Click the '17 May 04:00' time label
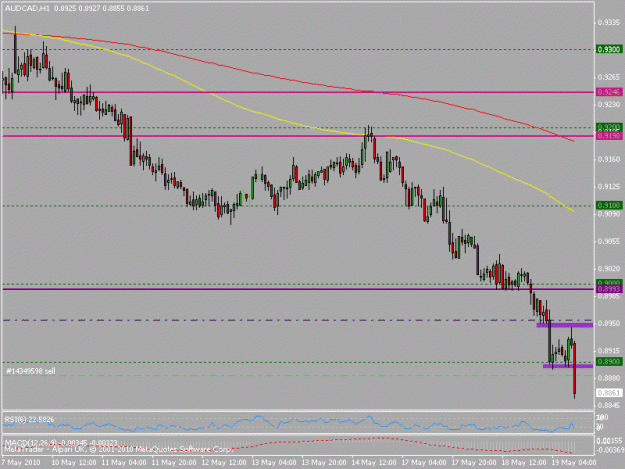Viewport: 625px width, 469px height. pos(424,462)
